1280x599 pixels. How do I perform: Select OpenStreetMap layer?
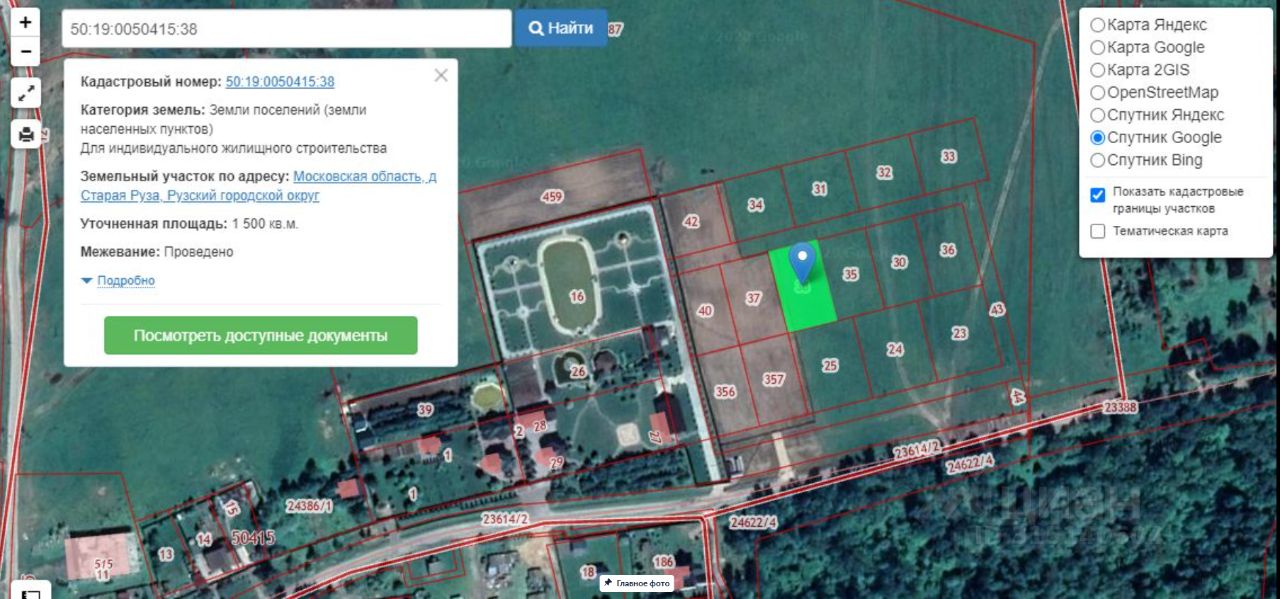[1097, 93]
